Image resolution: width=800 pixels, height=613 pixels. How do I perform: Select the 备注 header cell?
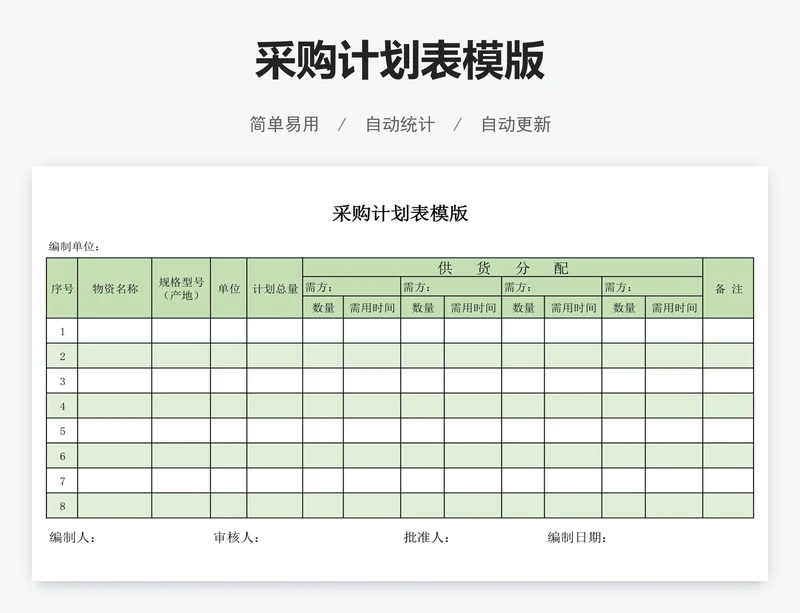click(x=728, y=288)
